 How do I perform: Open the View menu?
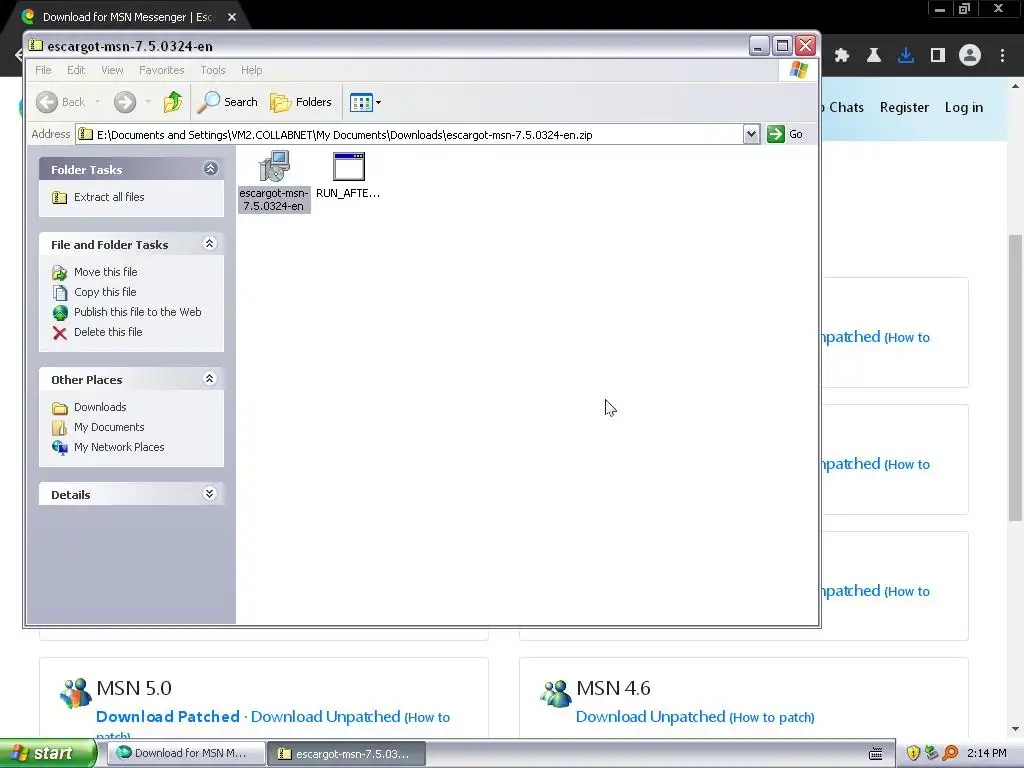(112, 70)
